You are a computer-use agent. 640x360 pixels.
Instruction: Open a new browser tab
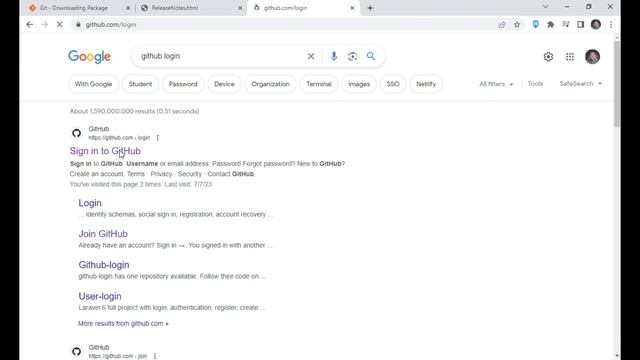click(x=370, y=8)
